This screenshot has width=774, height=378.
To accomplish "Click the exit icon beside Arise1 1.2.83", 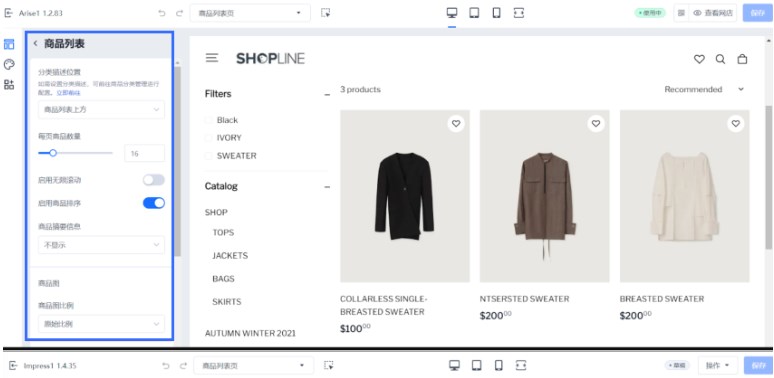I will click(x=8, y=13).
